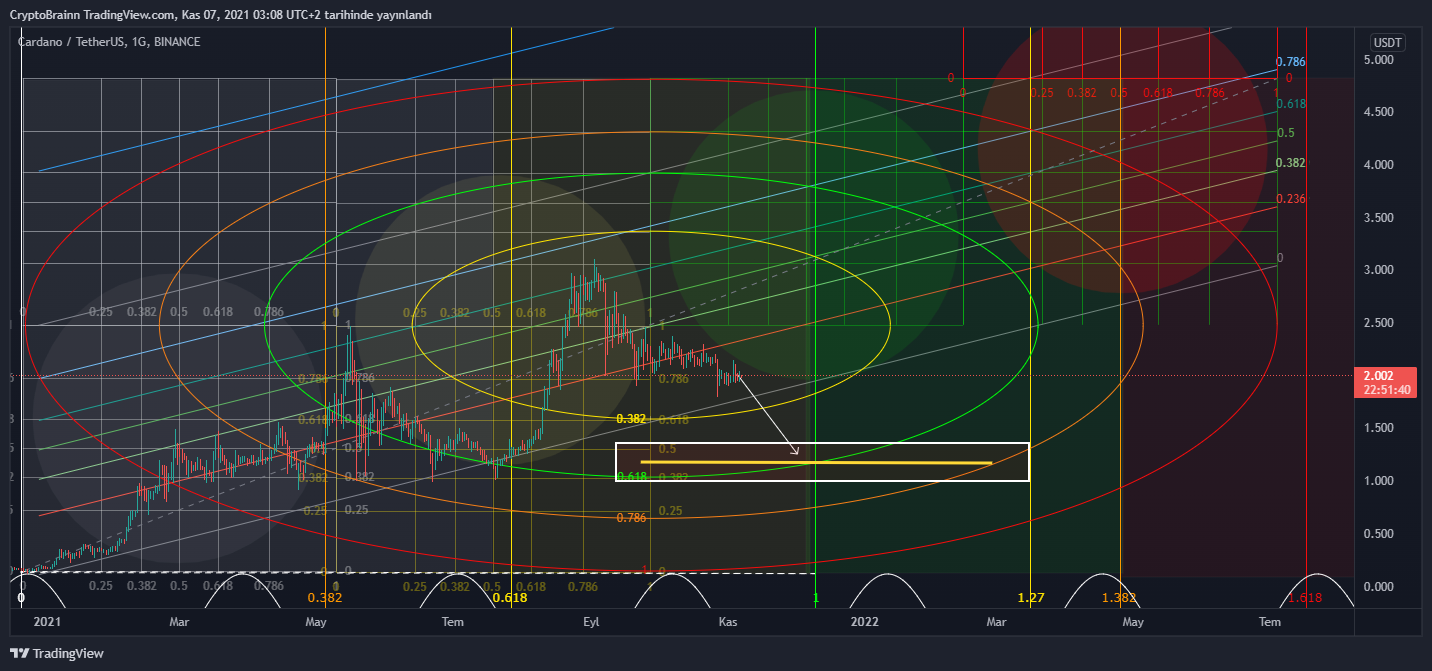The height and width of the screenshot is (671, 1432).
Task: Select the blue 0.786 channel level label
Action: click(x=1291, y=62)
